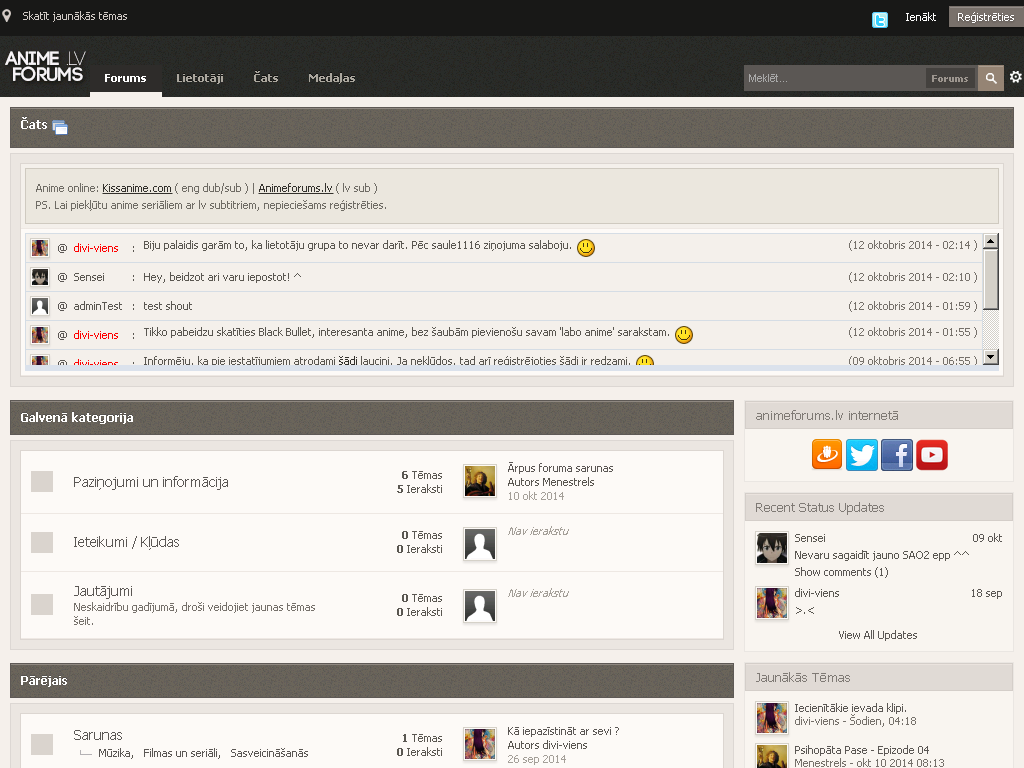This screenshot has height=768, width=1024.
Task: Click the Twitter bird icon in sidebar
Action: (861, 455)
